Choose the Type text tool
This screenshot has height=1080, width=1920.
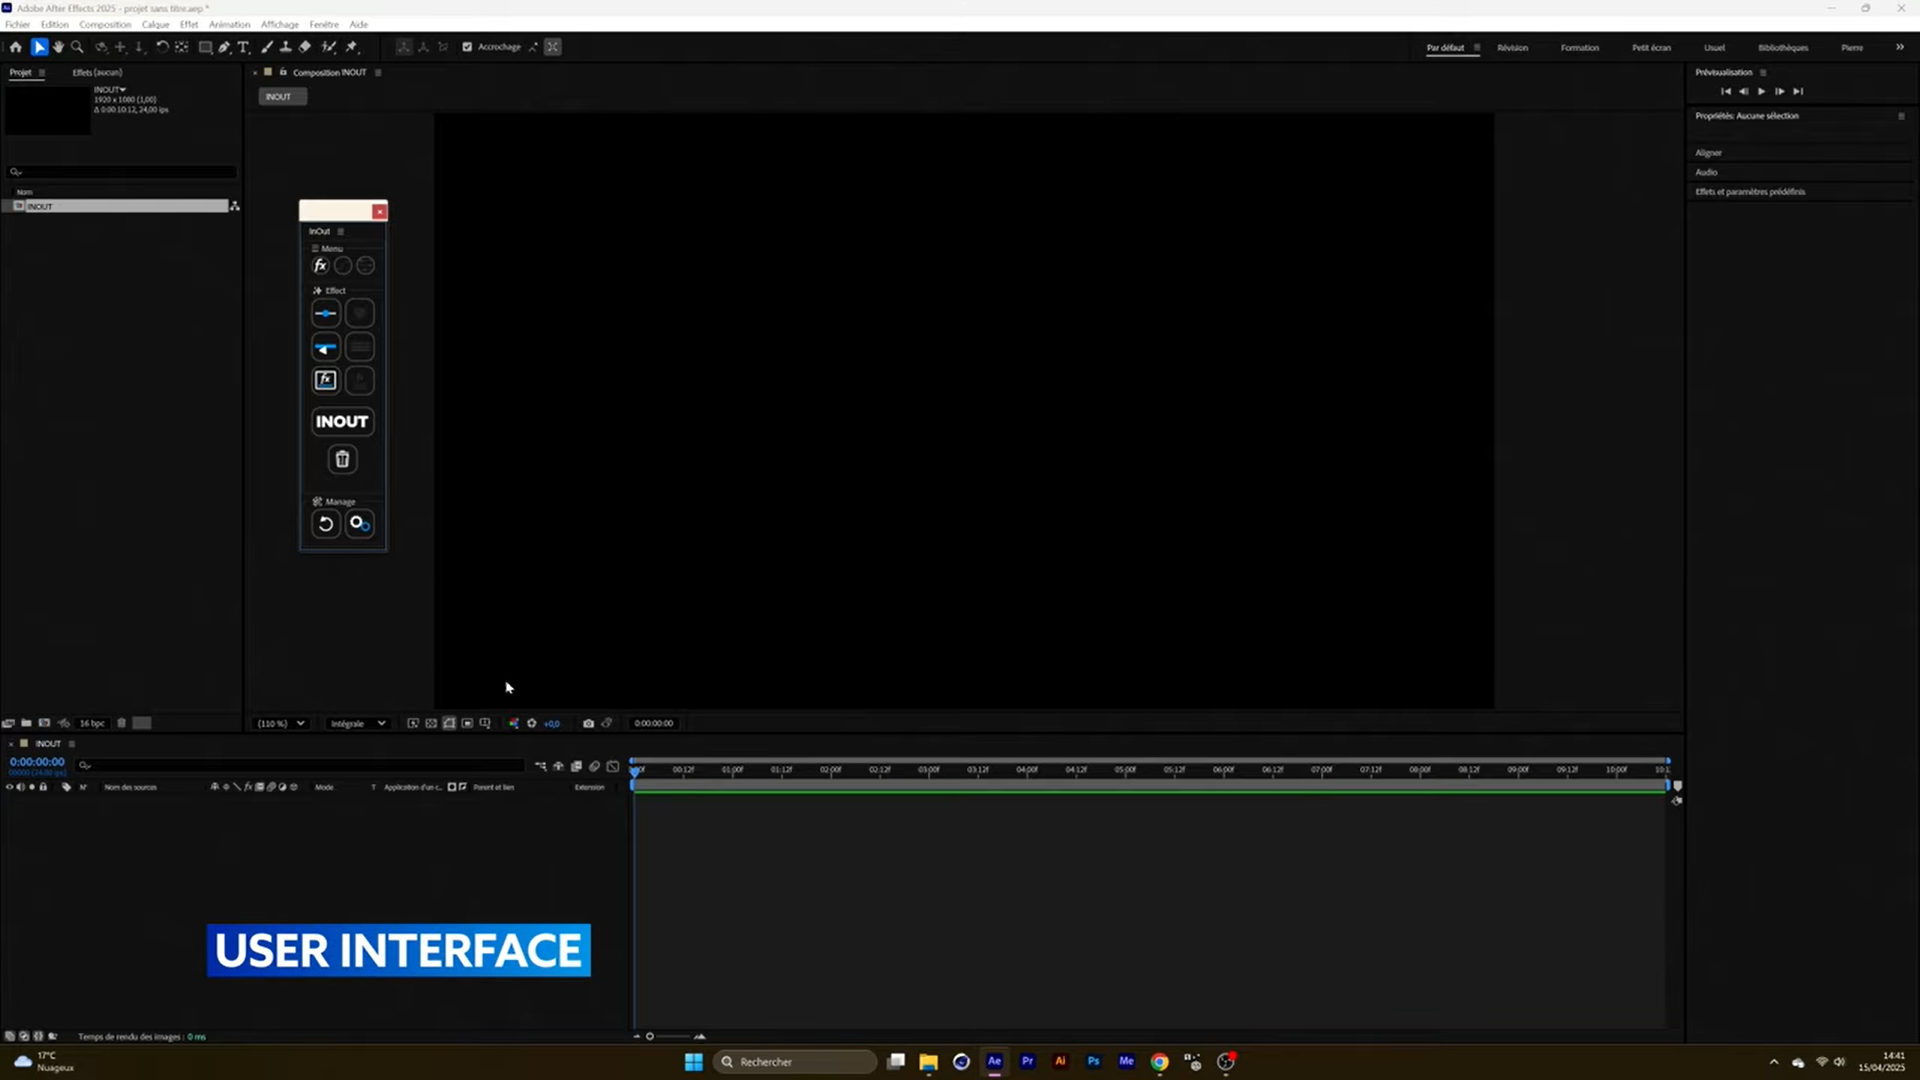tap(243, 47)
